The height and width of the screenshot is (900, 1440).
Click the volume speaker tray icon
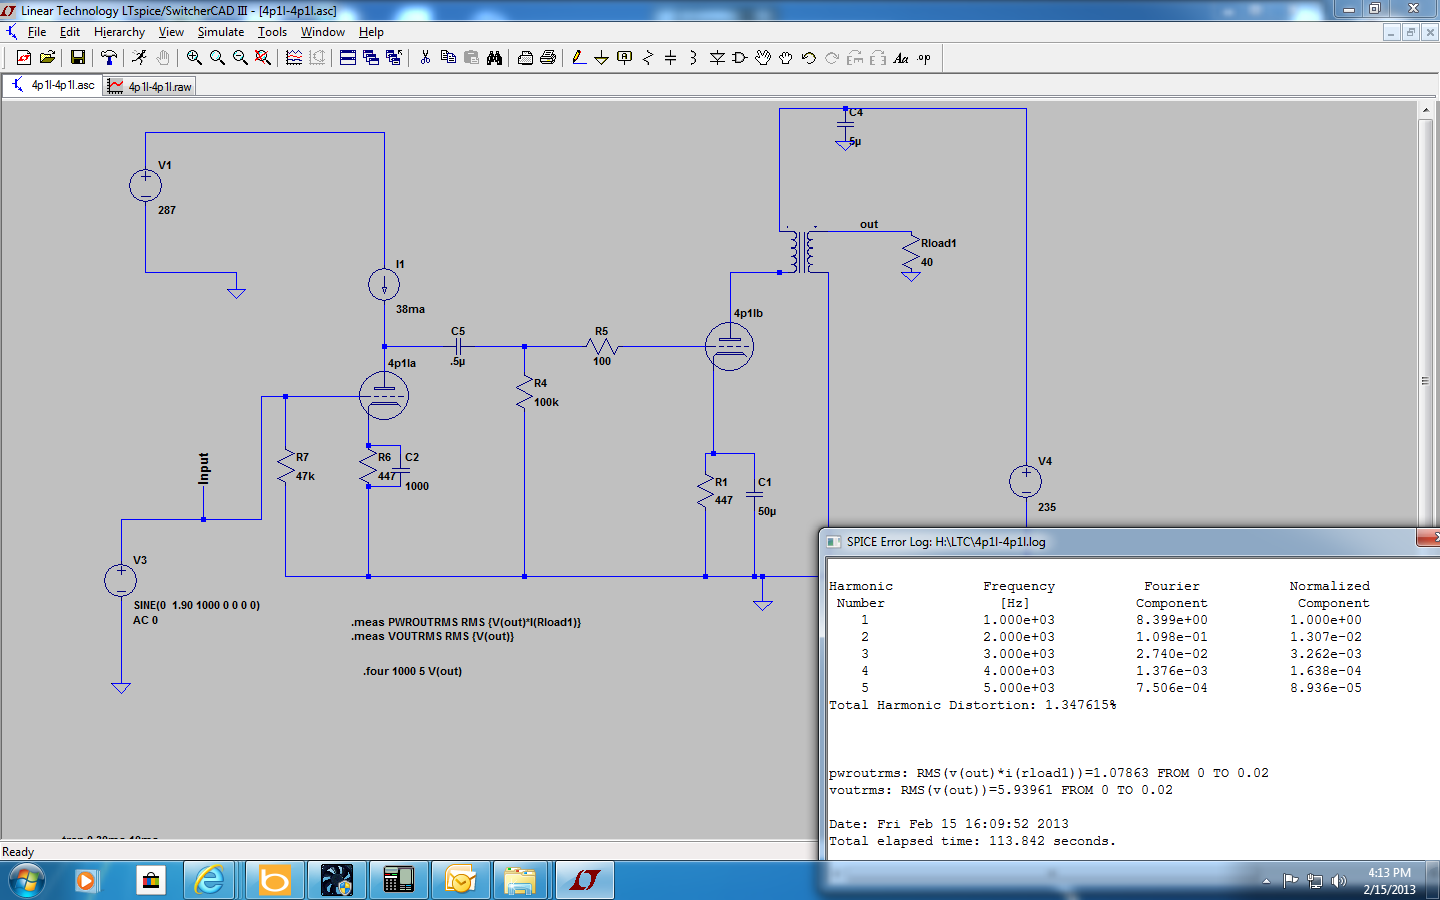click(x=1340, y=881)
